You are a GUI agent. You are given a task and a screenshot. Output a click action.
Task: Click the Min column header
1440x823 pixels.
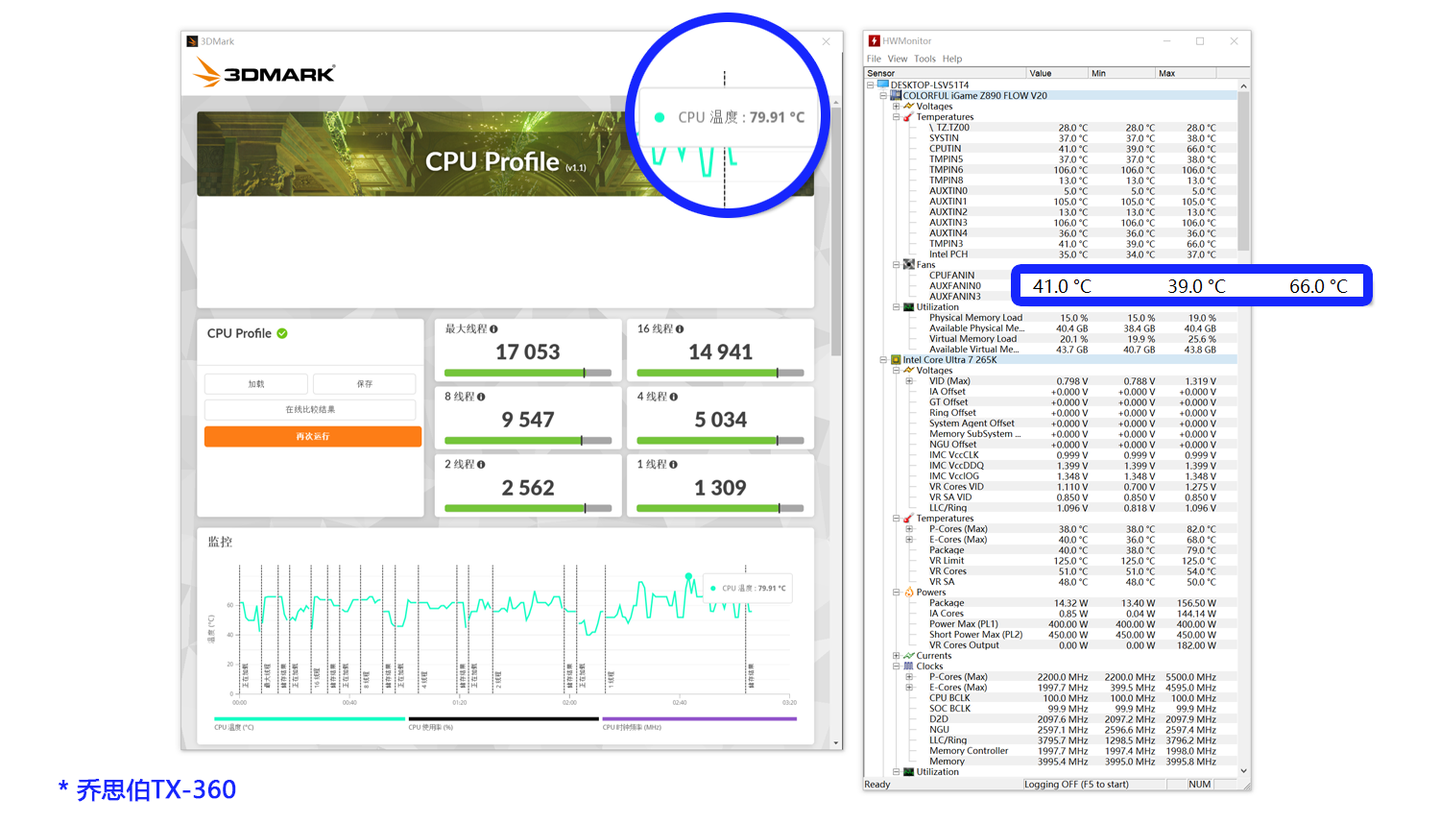pyautogui.click(x=1122, y=73)
